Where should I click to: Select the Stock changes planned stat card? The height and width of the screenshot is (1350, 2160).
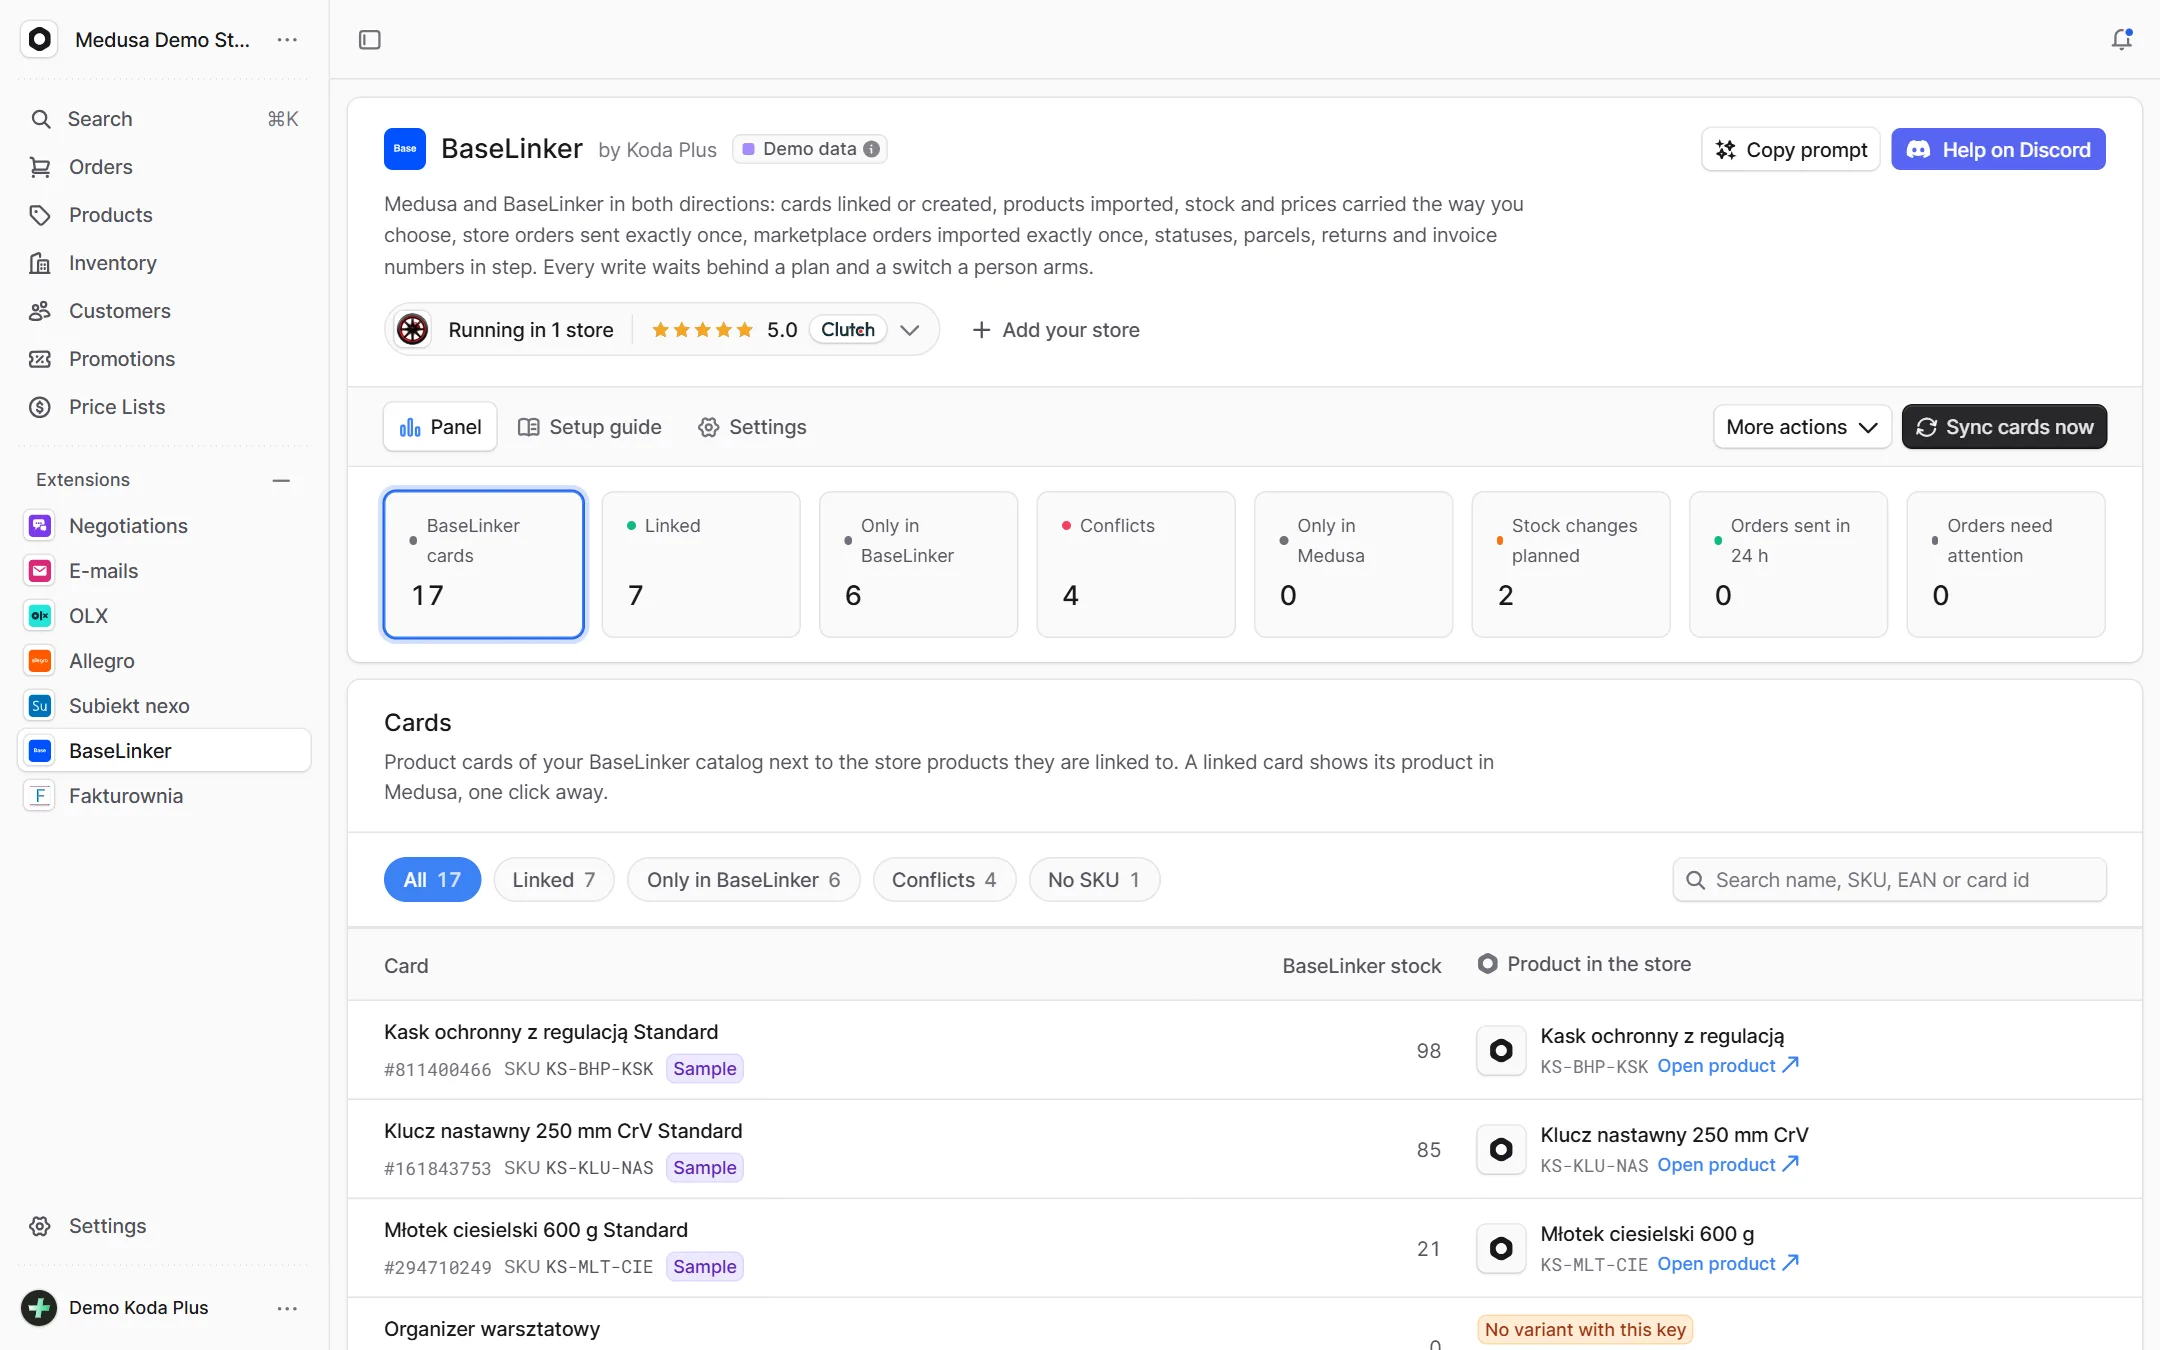click(x=1570, y=564)
